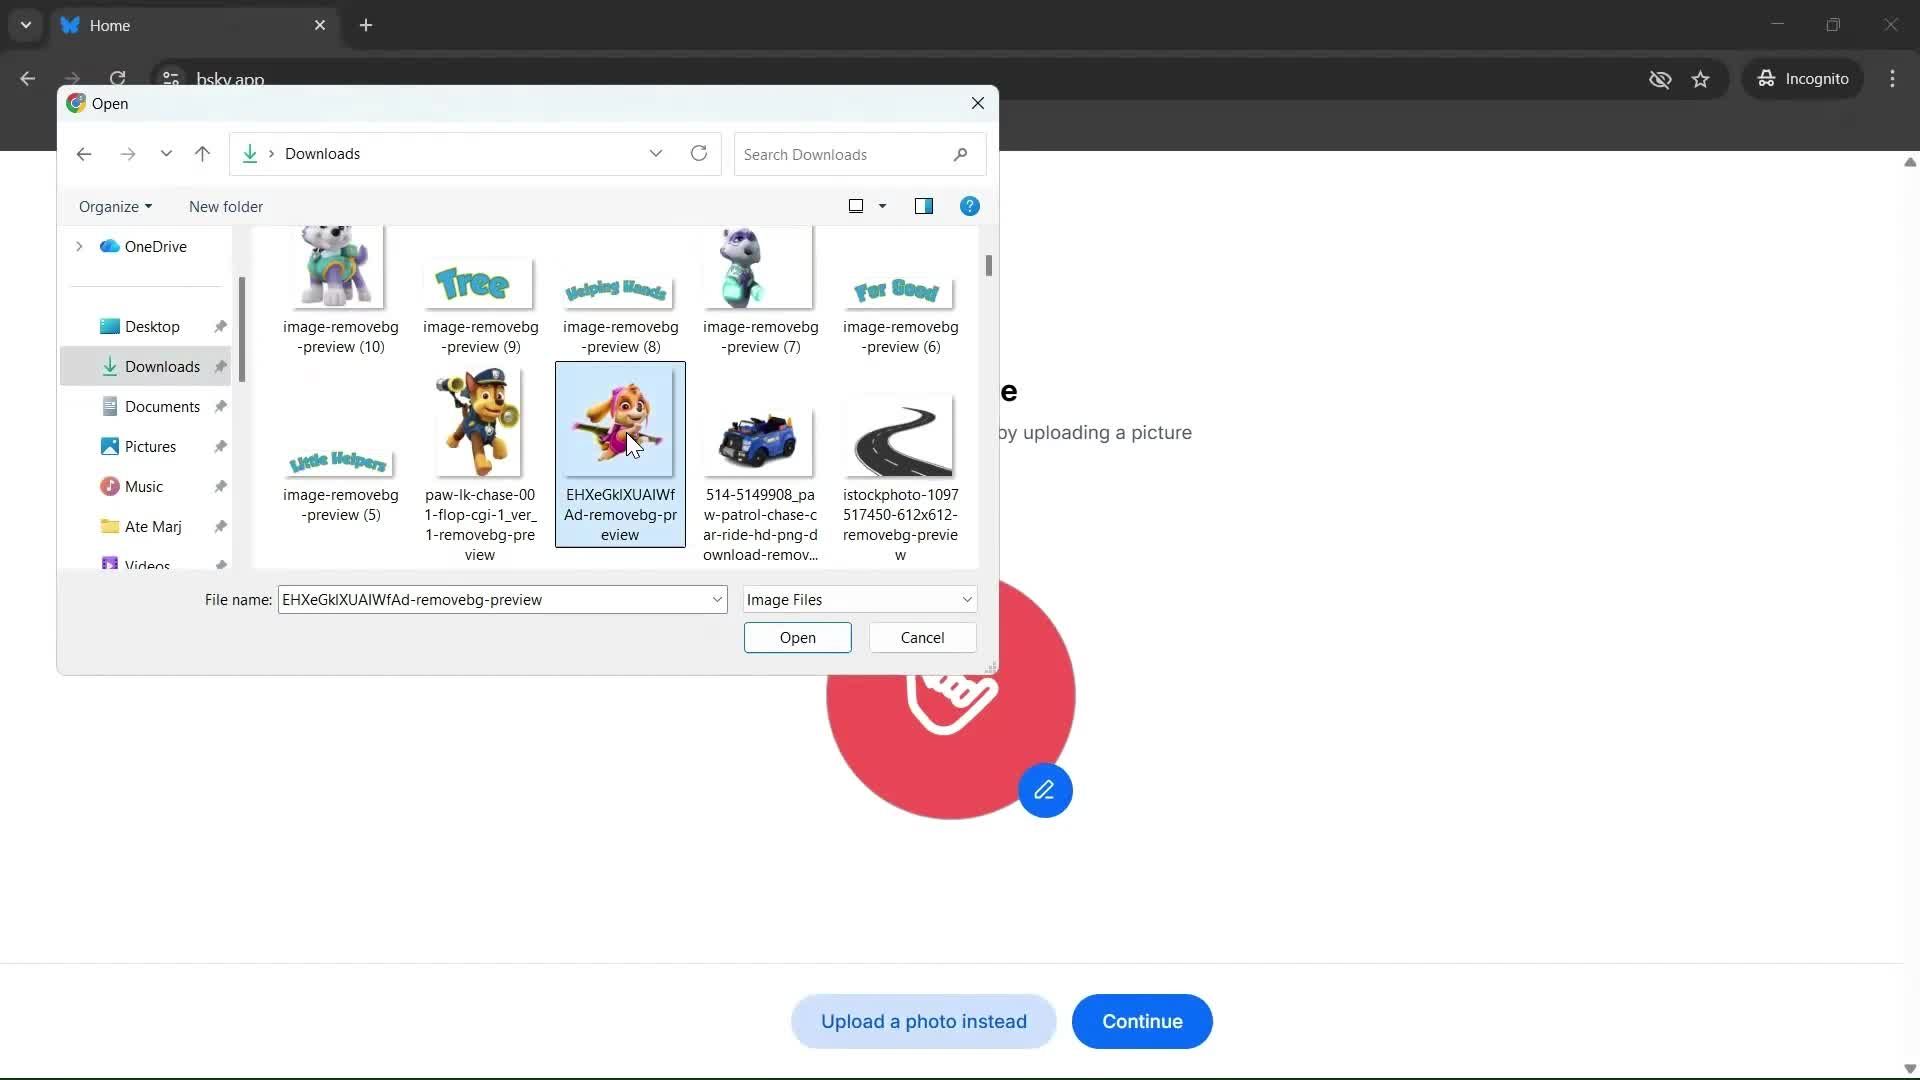Unpin Downloads from Quick access
Viewport: 1920px width, 1080px height.
coord(221,366)
